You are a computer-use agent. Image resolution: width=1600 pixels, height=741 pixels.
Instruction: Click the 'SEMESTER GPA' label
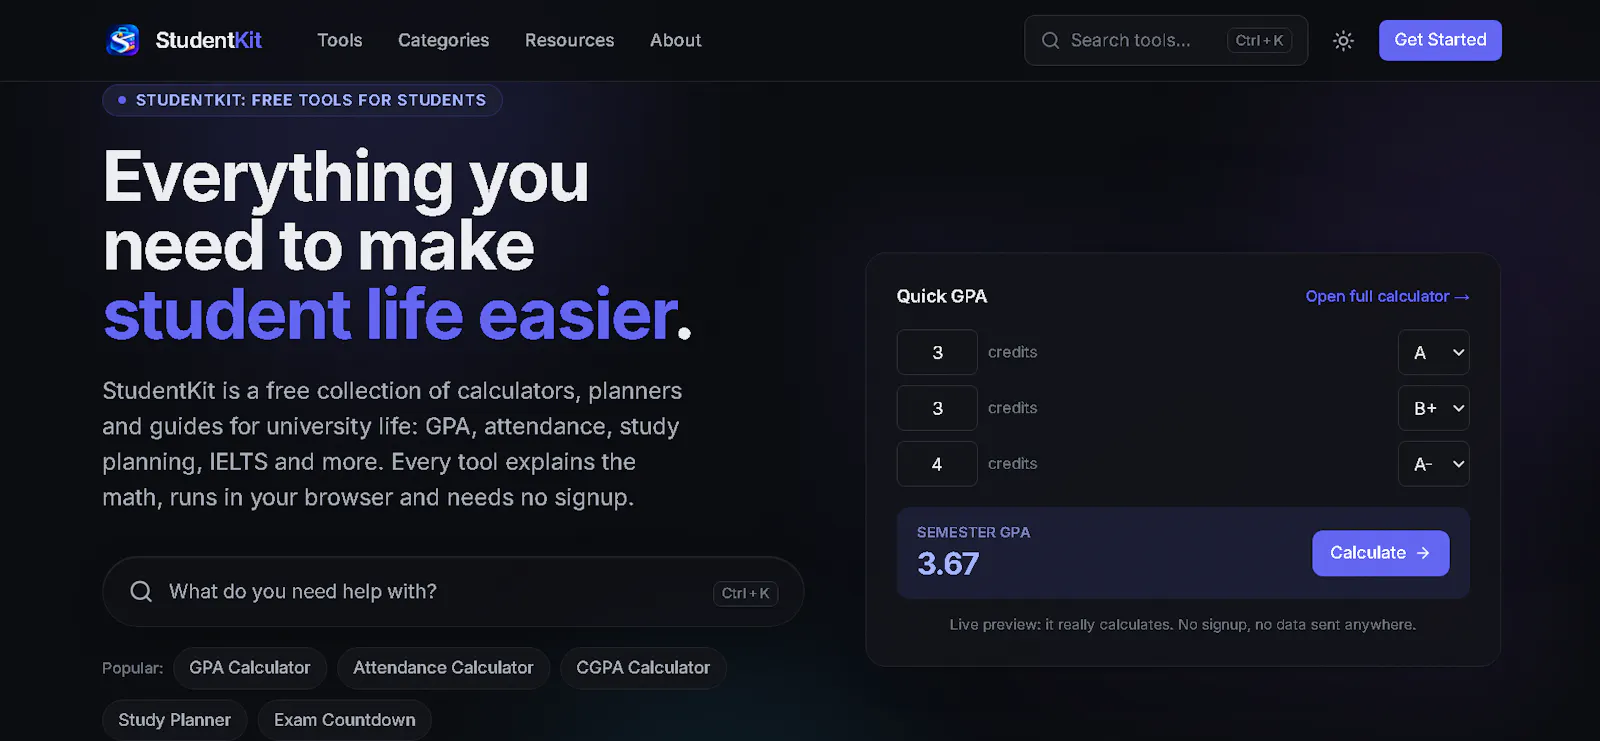click(973, 533)
